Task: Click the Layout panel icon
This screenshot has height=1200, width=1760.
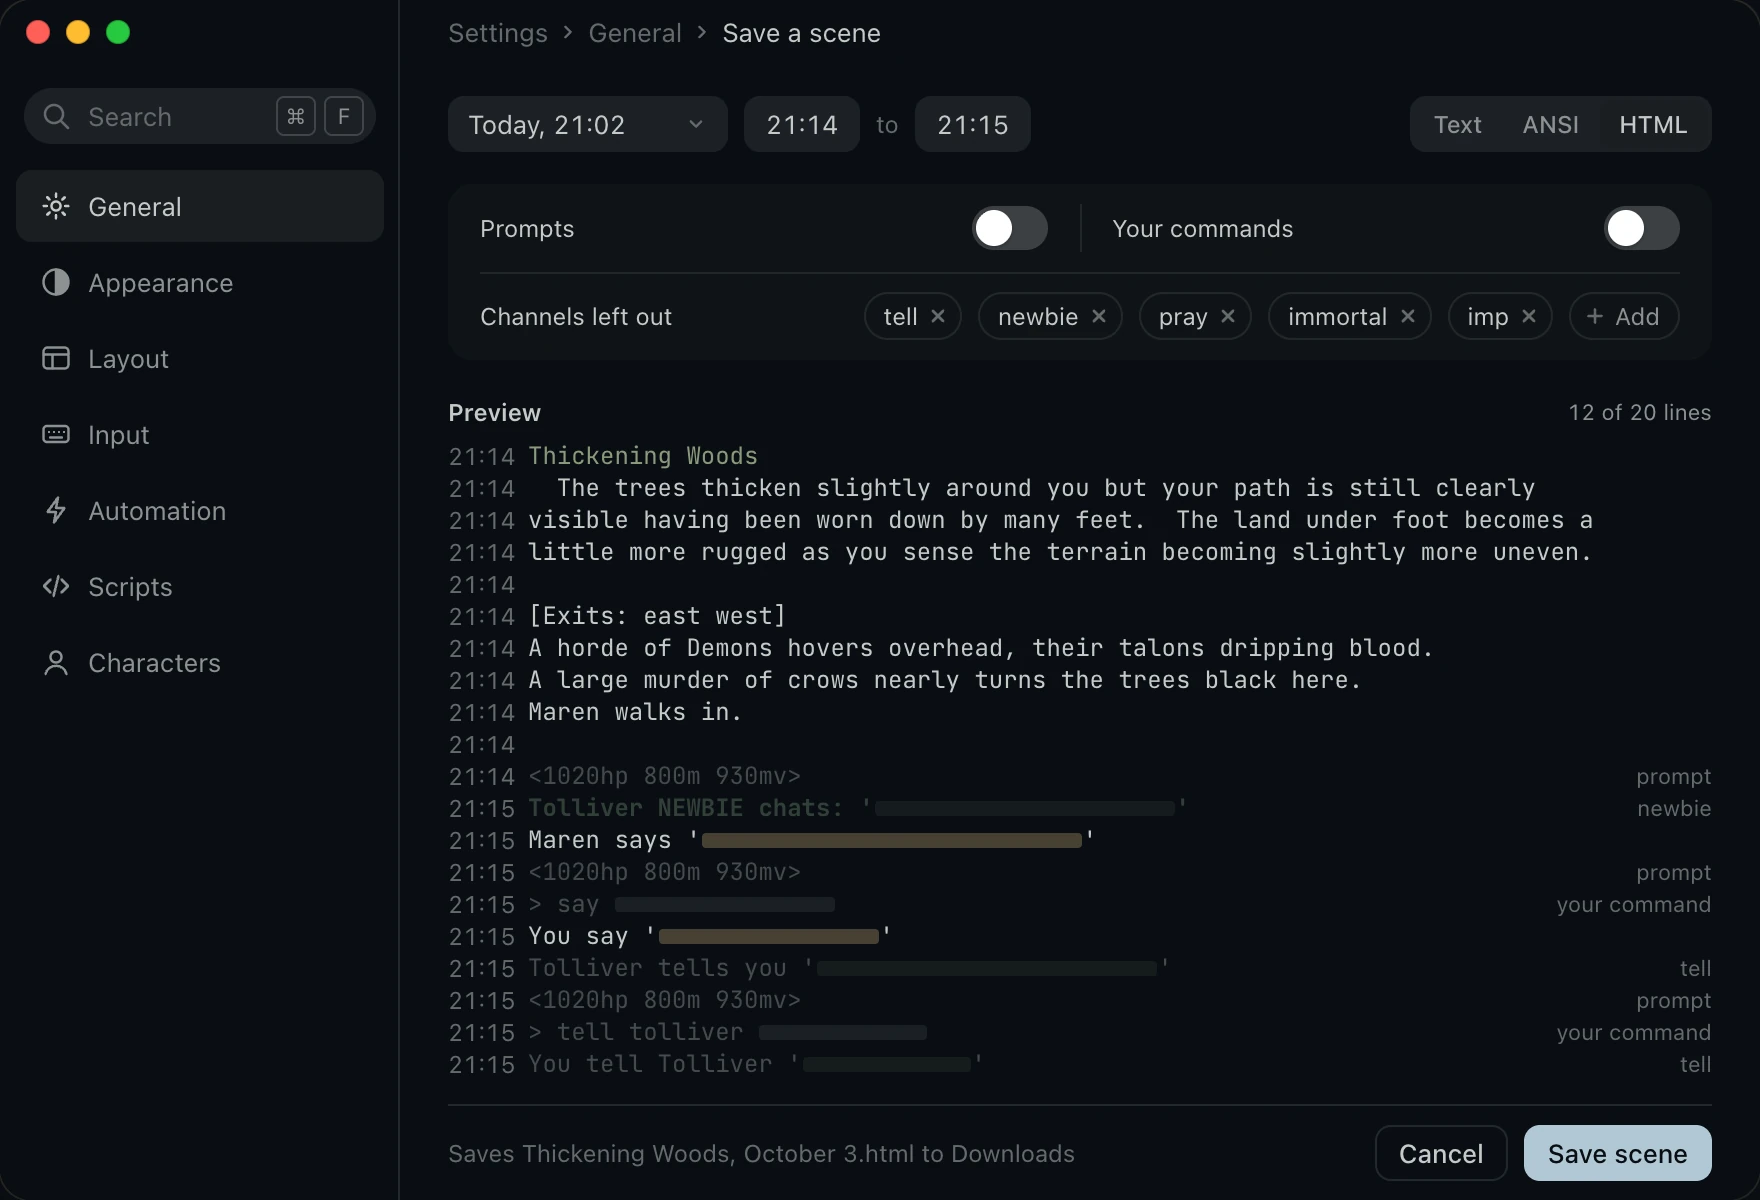Action: (56, 359)
